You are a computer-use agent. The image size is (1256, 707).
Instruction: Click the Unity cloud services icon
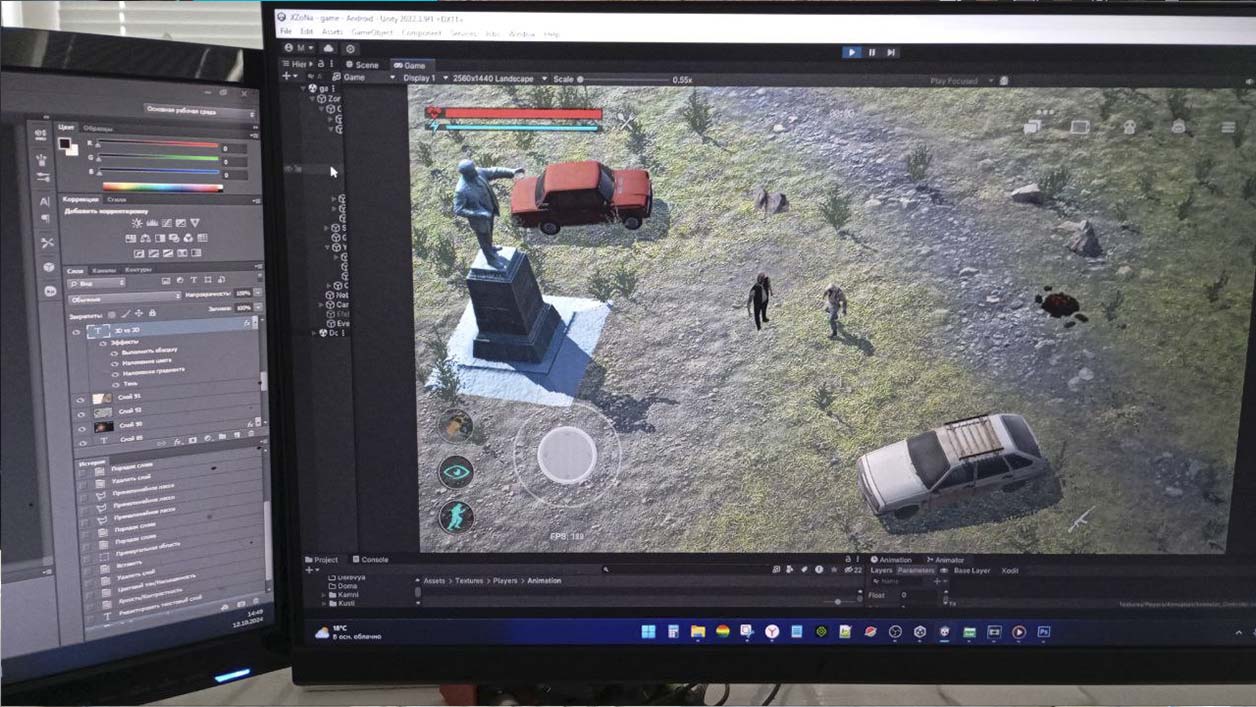(328, 48)
